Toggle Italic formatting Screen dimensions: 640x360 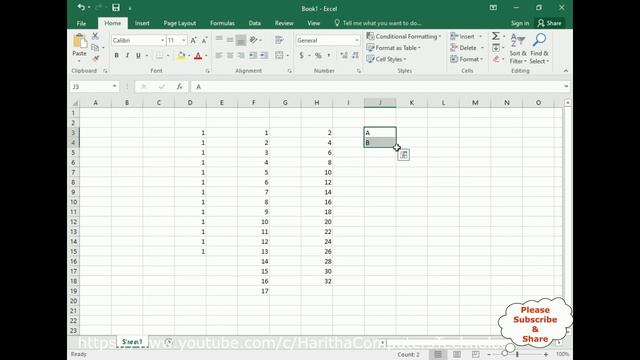tap(127, 56)
